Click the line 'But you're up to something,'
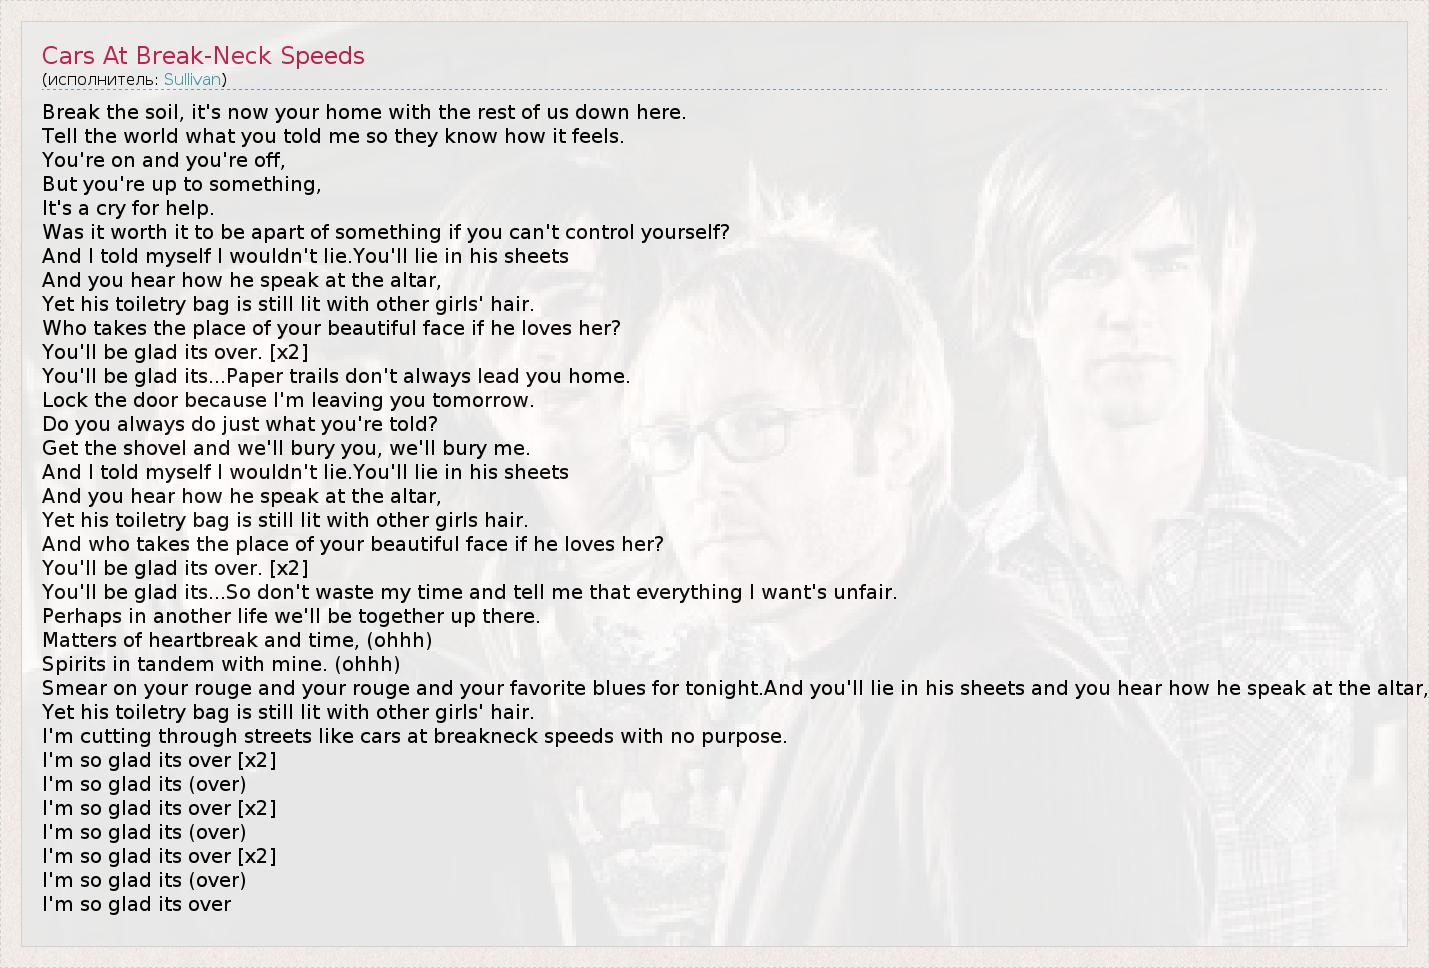The image size is (1429, 968). 182,184
